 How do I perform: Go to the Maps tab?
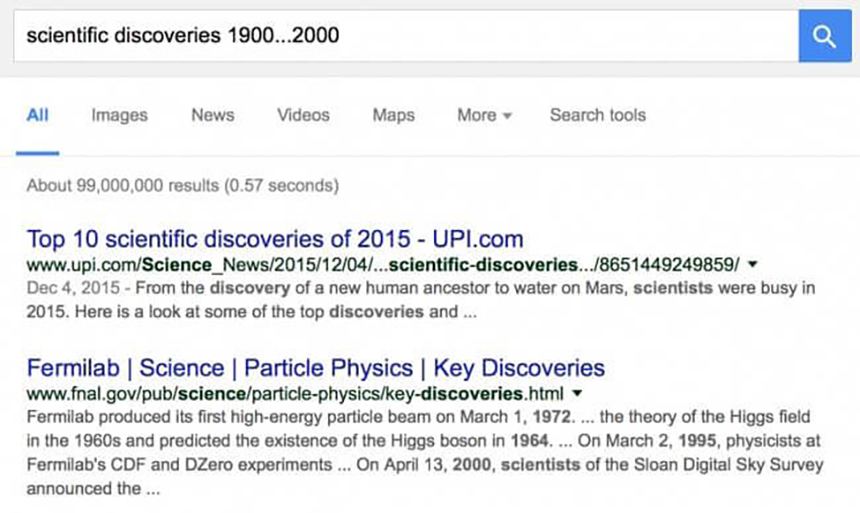pos(393,115)
